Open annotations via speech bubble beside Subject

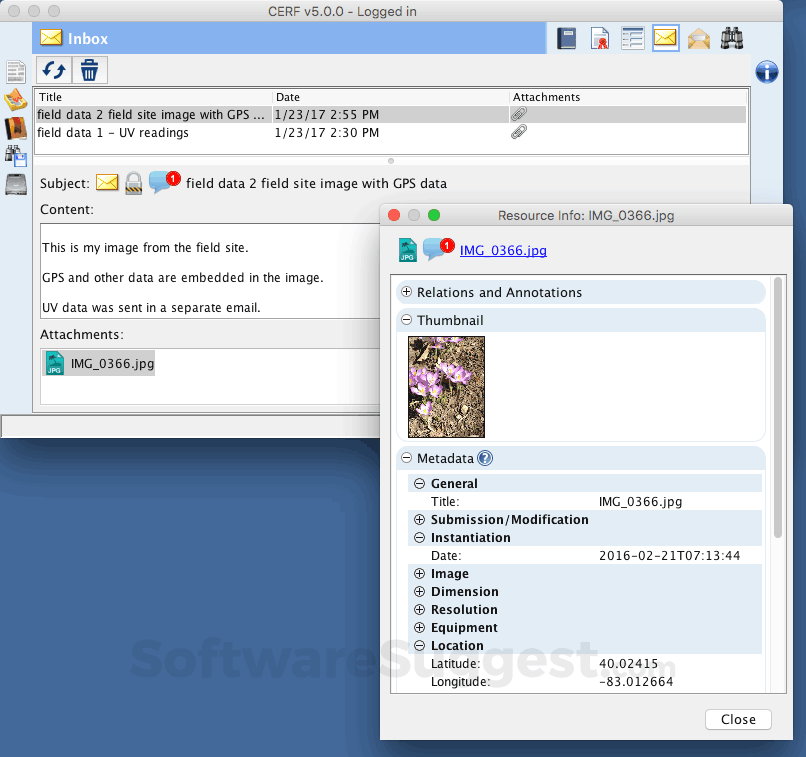(160, 182)
